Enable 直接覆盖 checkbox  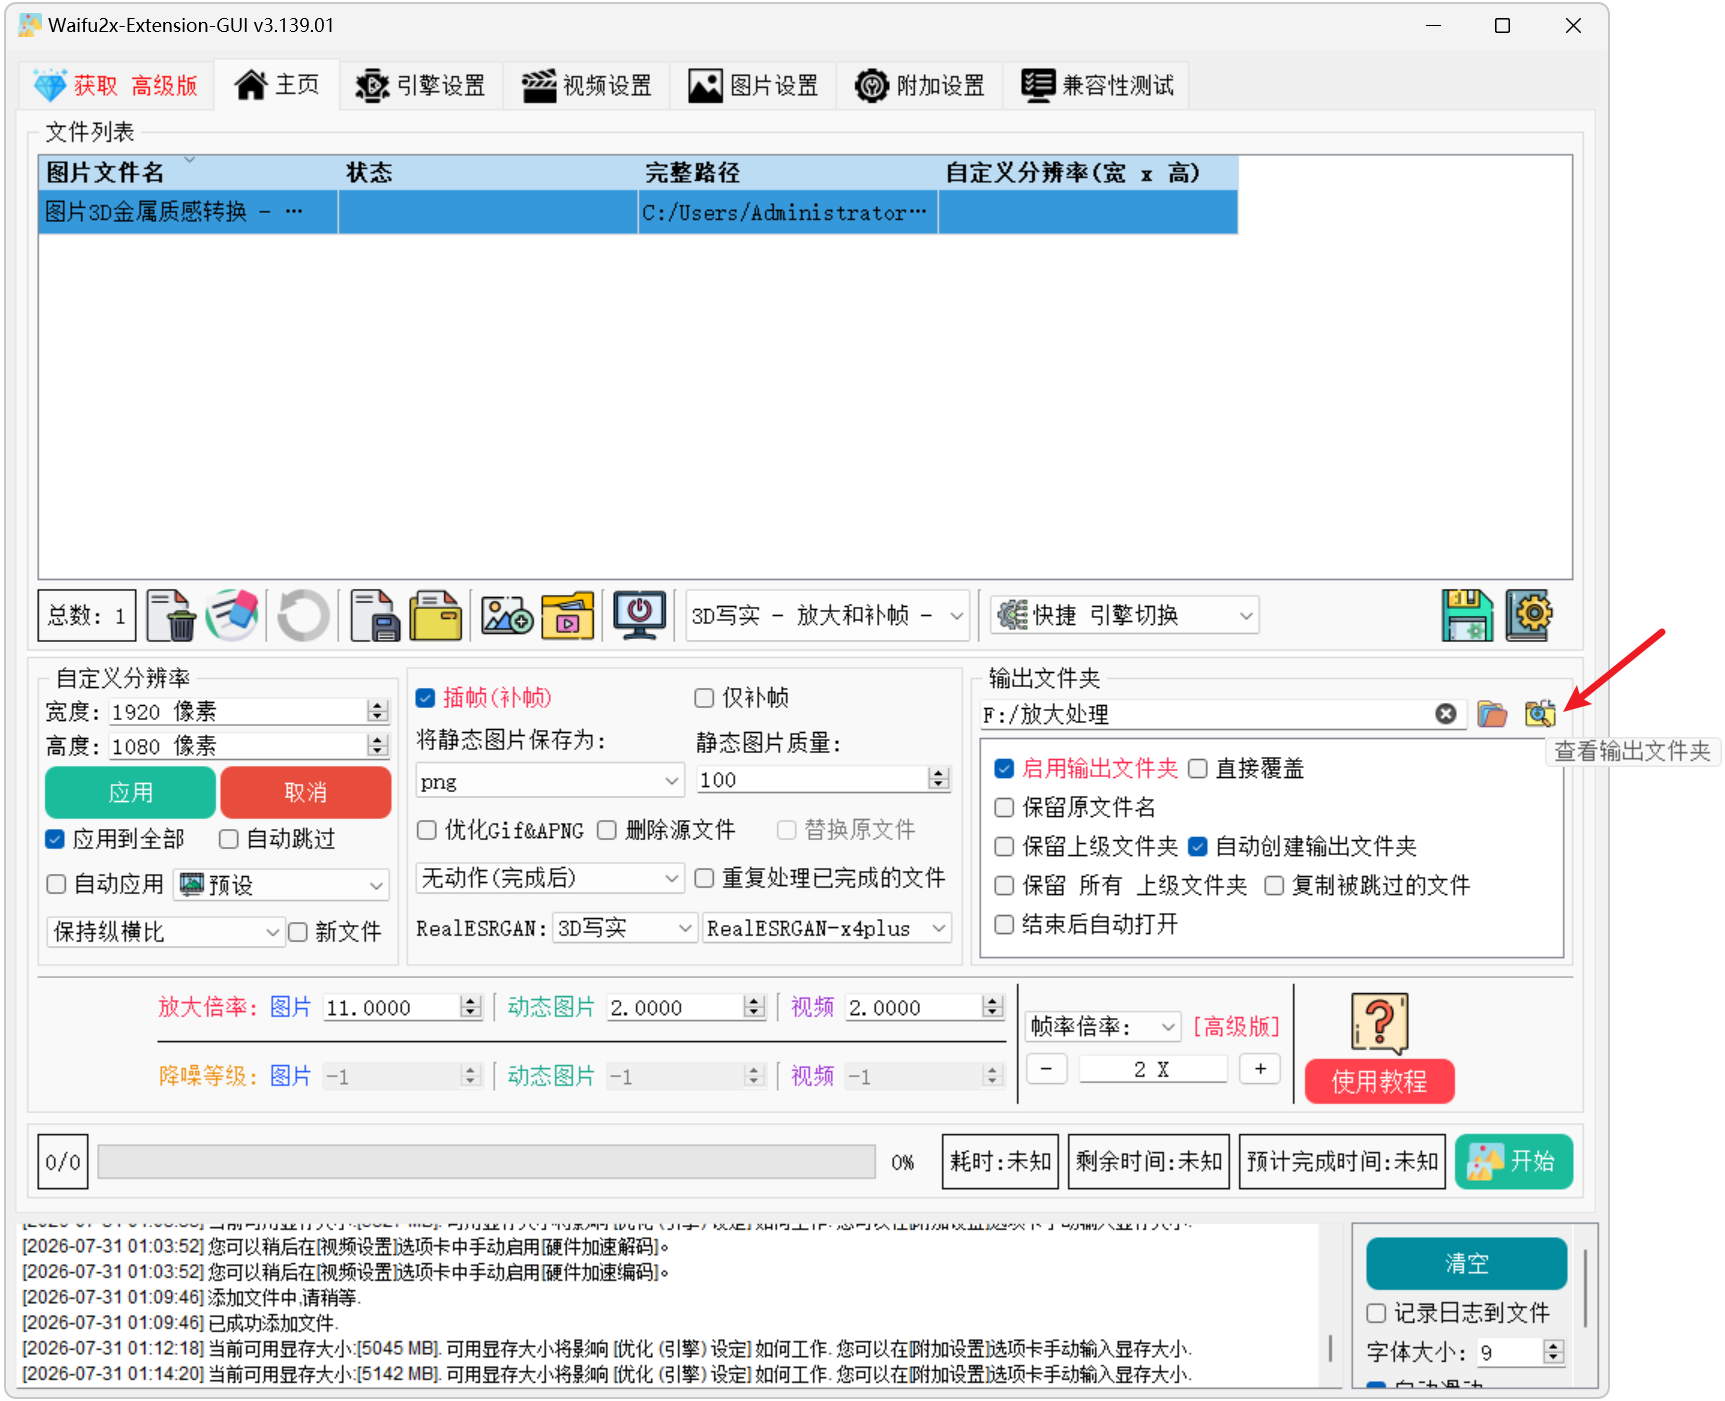coord(1198,768)
